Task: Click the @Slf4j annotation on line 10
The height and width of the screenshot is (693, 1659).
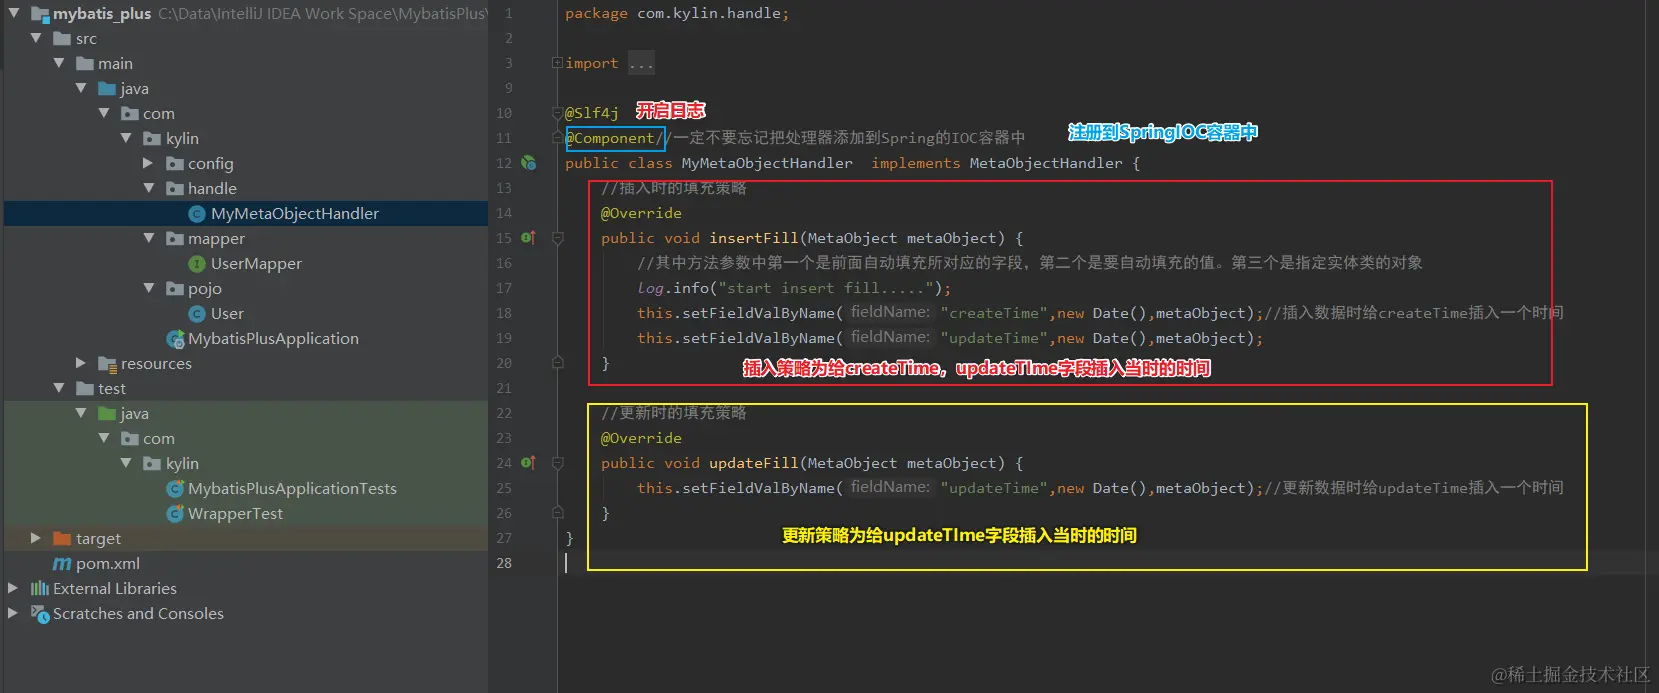Action: (592, 113)
